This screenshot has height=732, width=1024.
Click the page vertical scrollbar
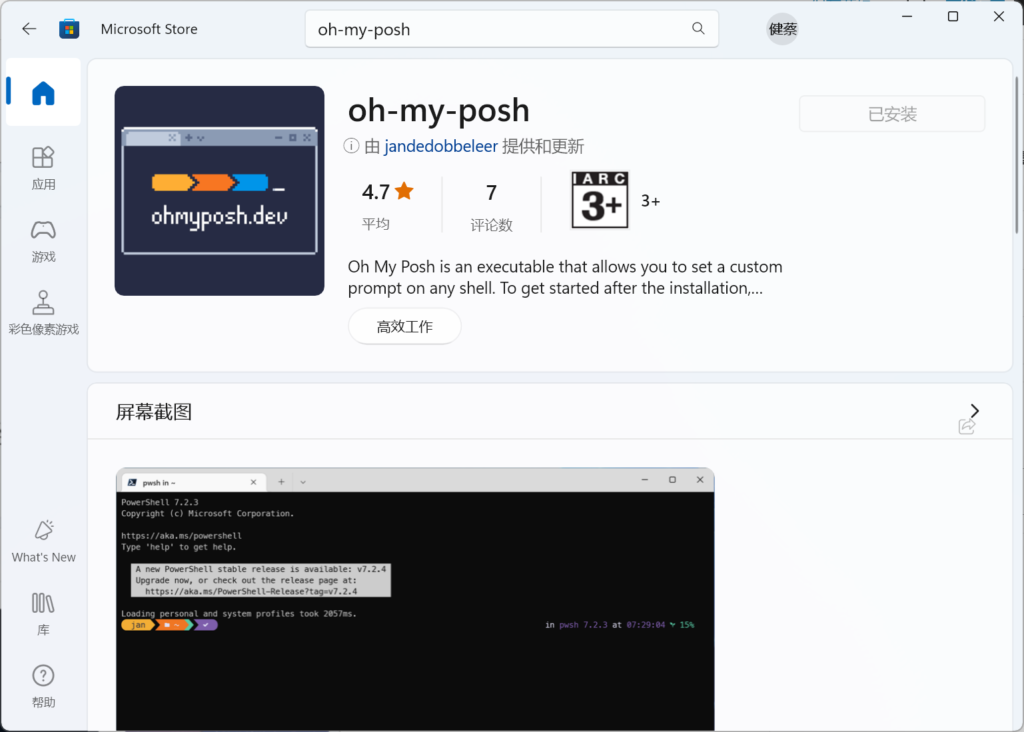(1017, 155)
